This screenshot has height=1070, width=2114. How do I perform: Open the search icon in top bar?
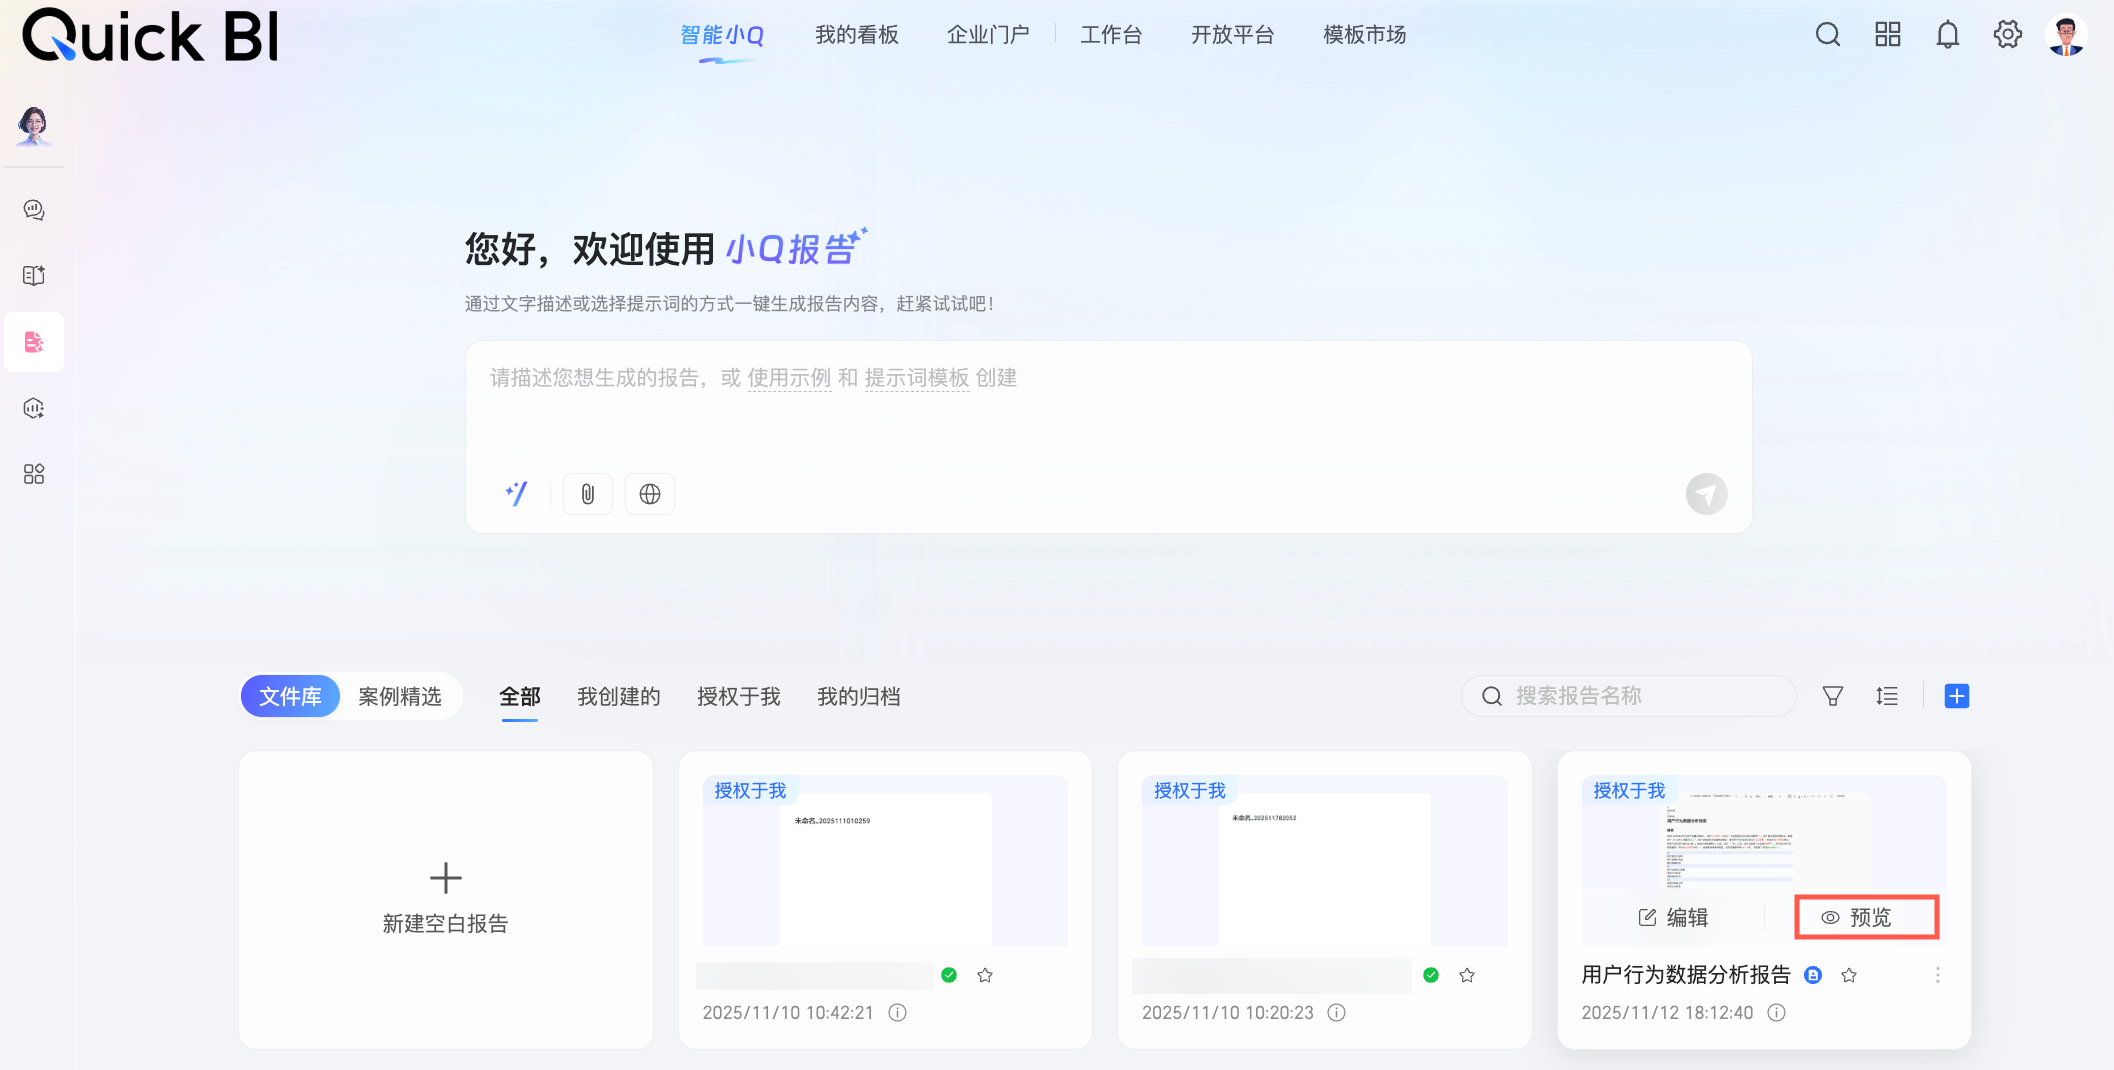click(1828, 35)
